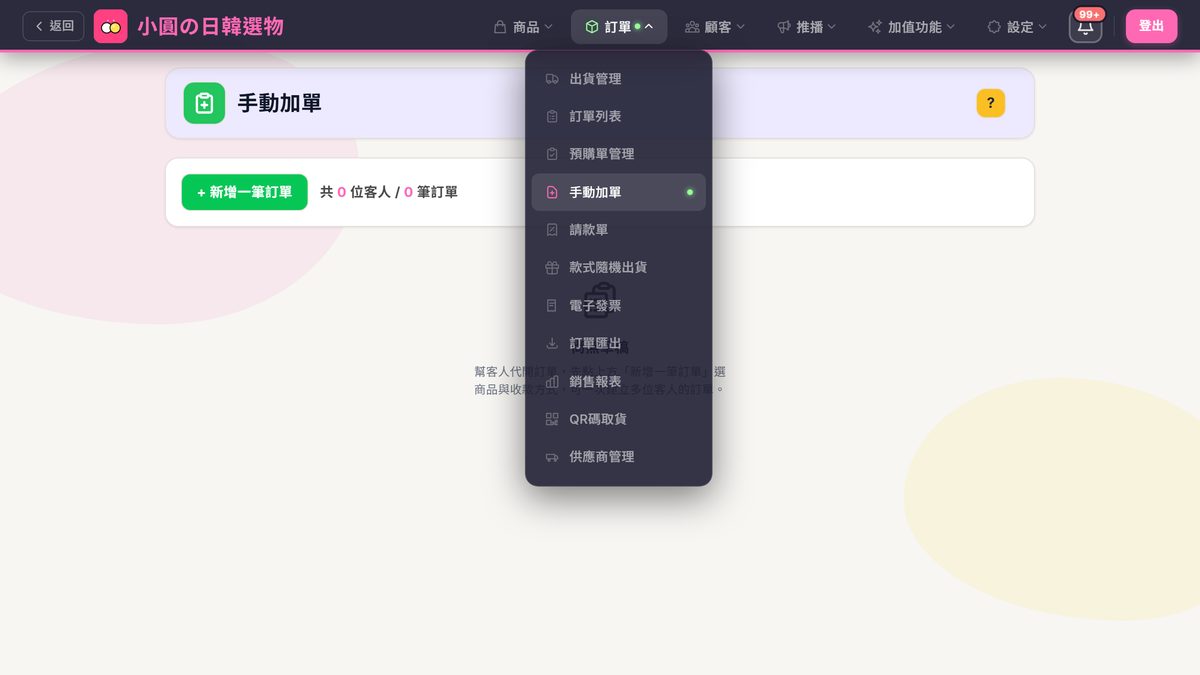
Task: Click the green status dot on 手動加單 menu row
Action: [689, 192]
